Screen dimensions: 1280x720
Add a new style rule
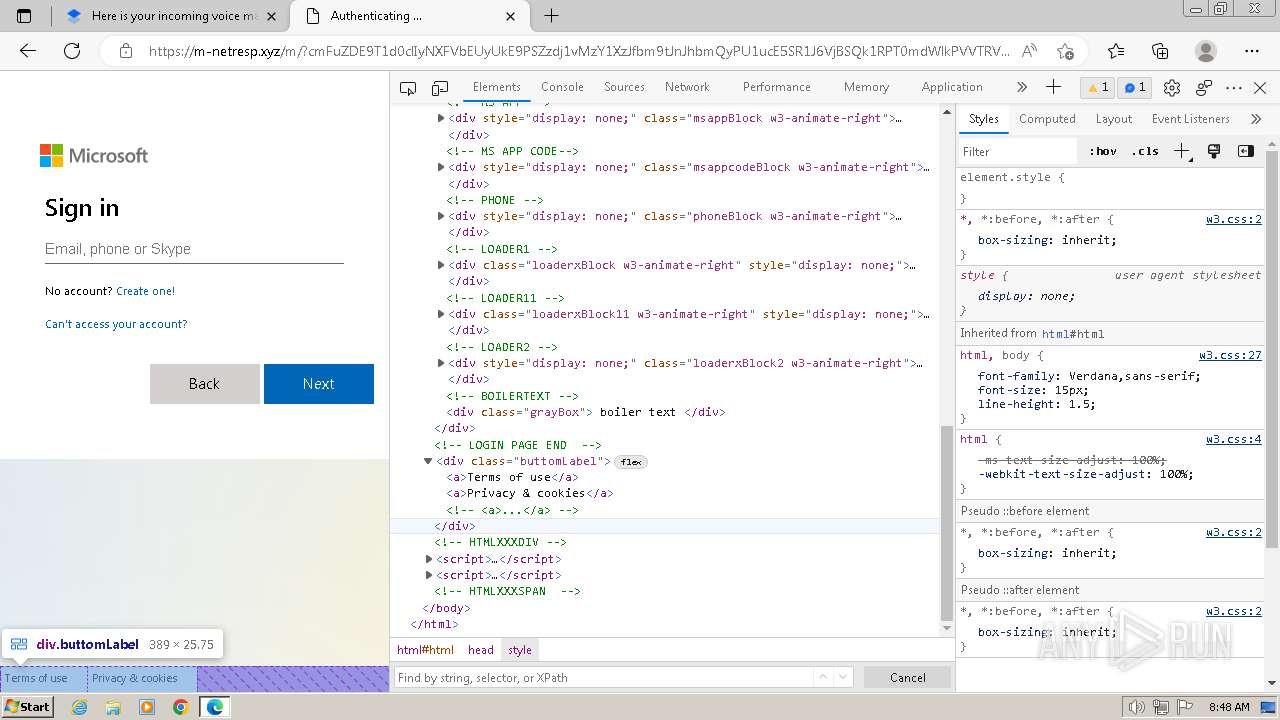[1182, 151]
